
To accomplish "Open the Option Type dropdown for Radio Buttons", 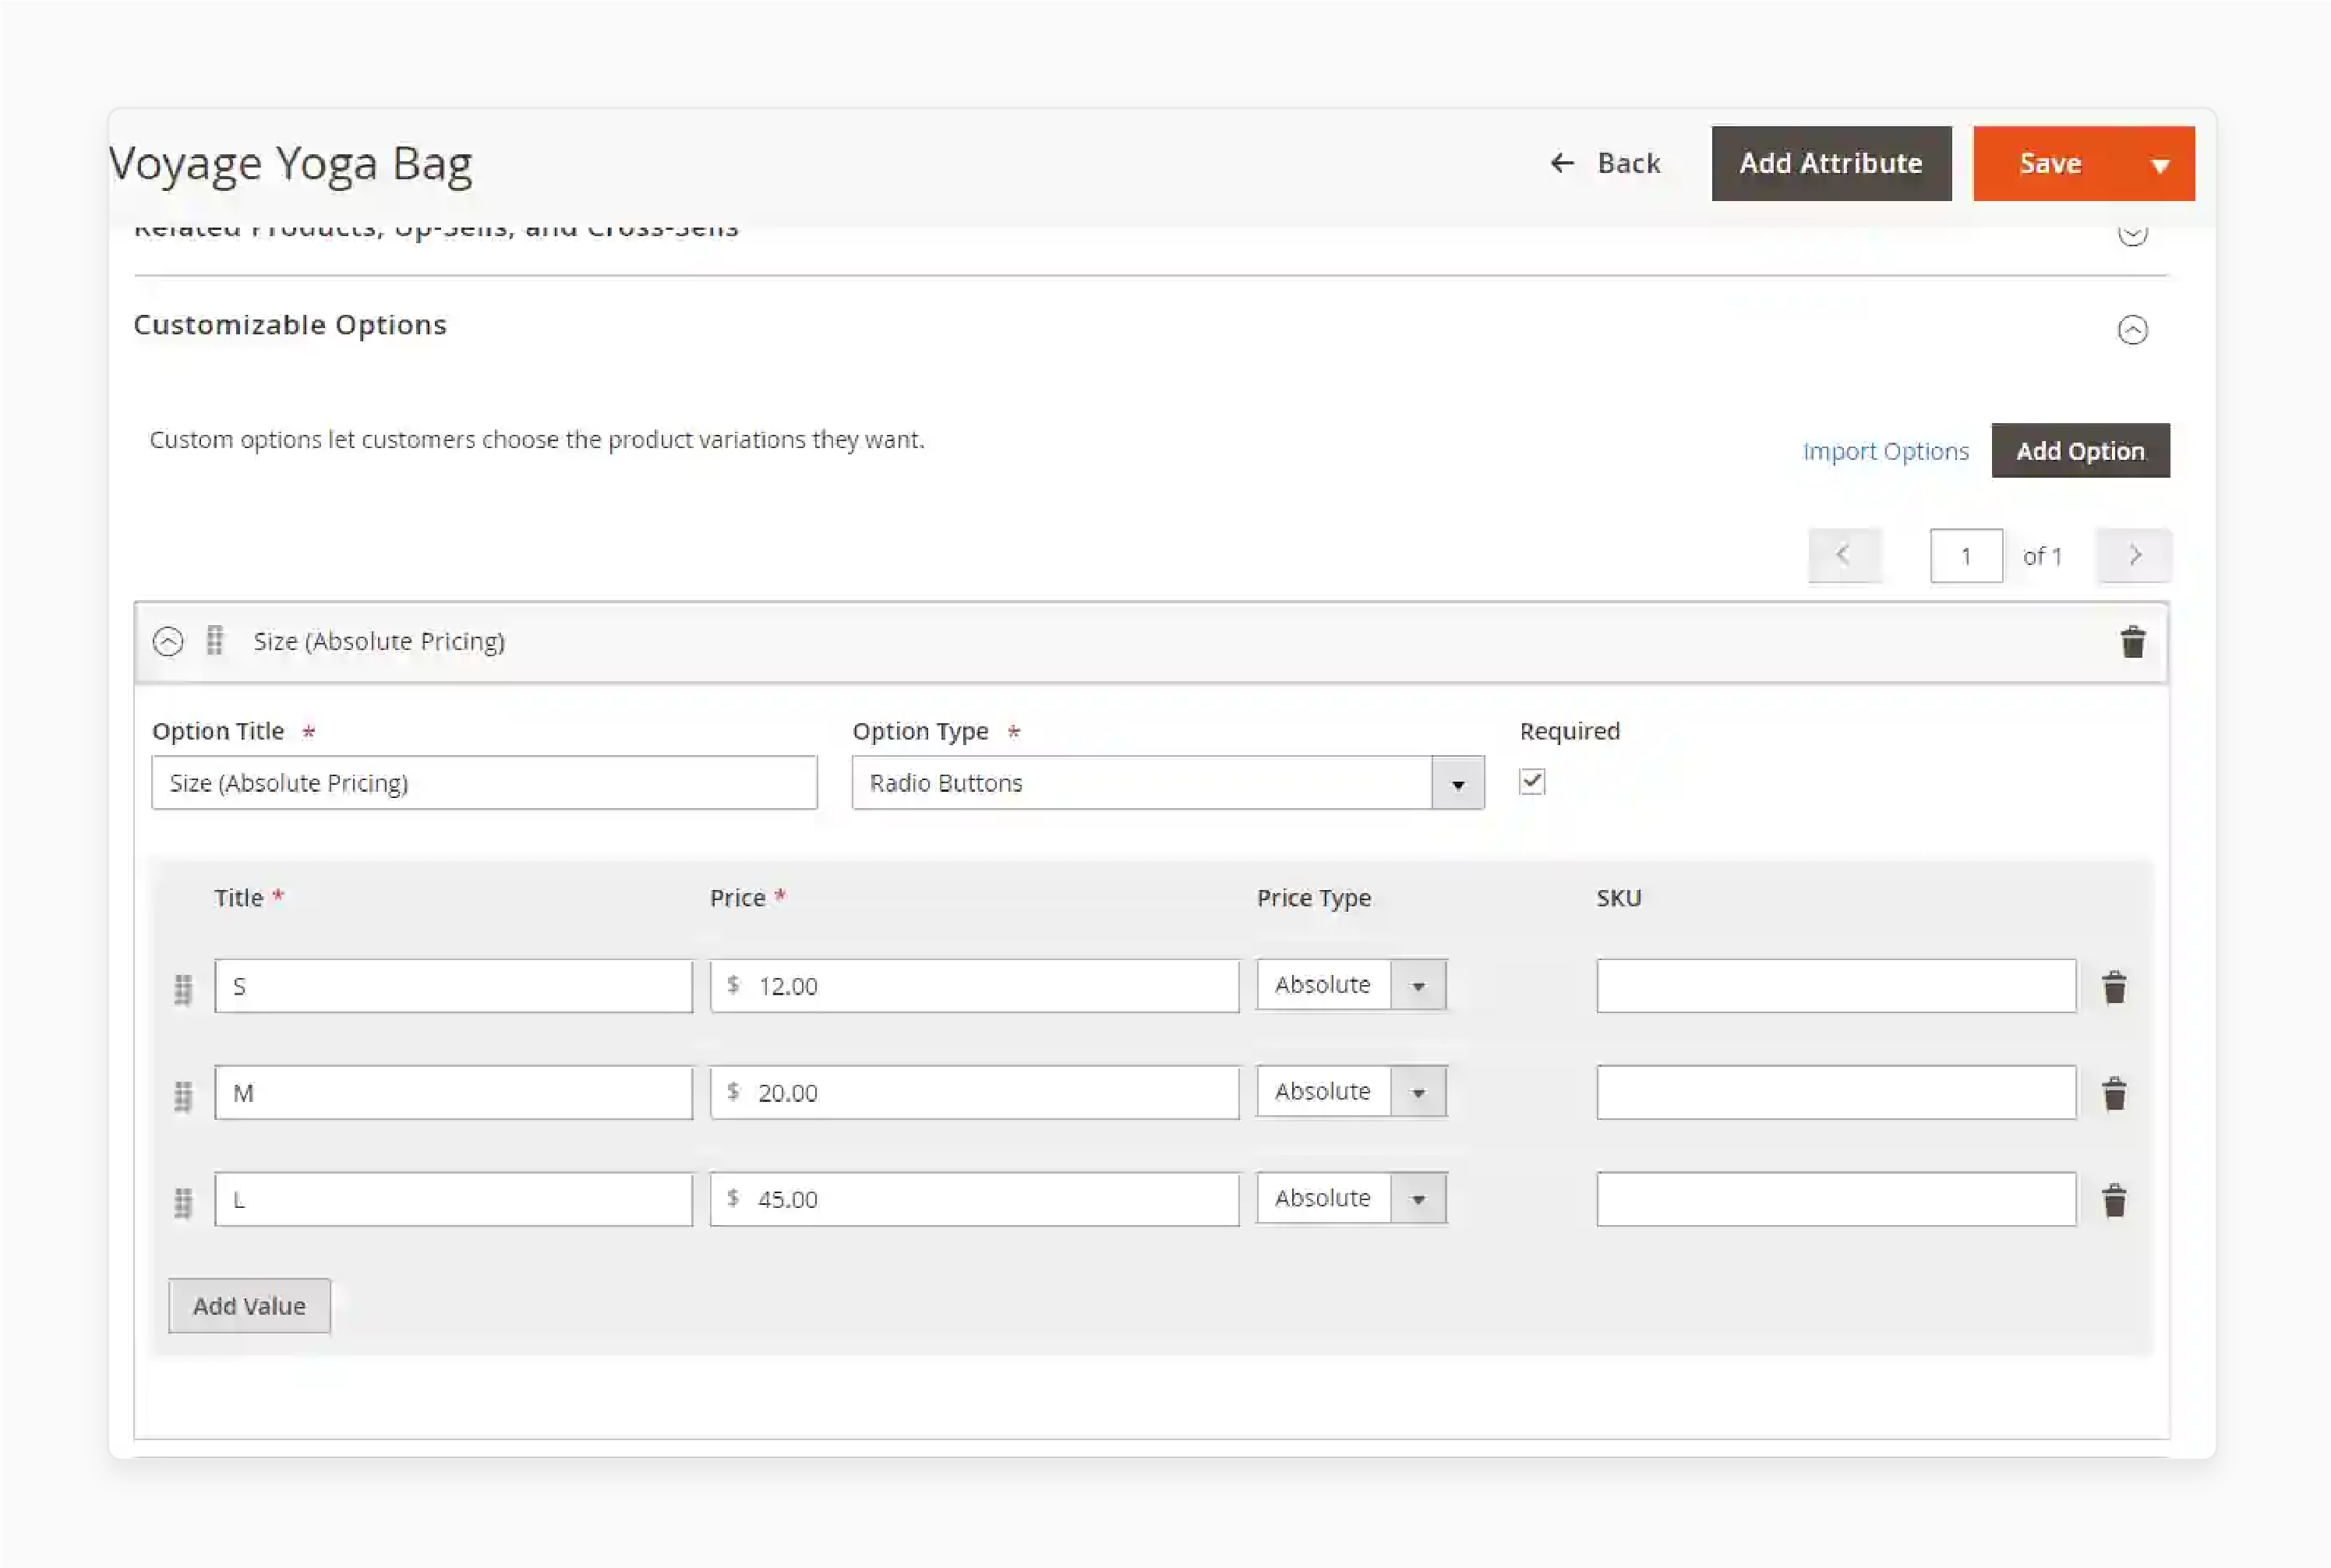I will click(x=1456, y=782).
